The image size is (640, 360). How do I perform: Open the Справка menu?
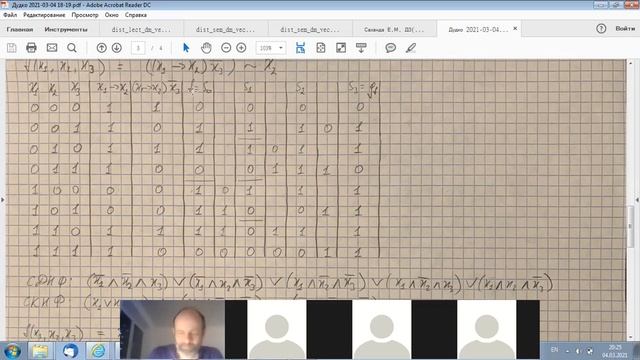[x=136, y=15]
